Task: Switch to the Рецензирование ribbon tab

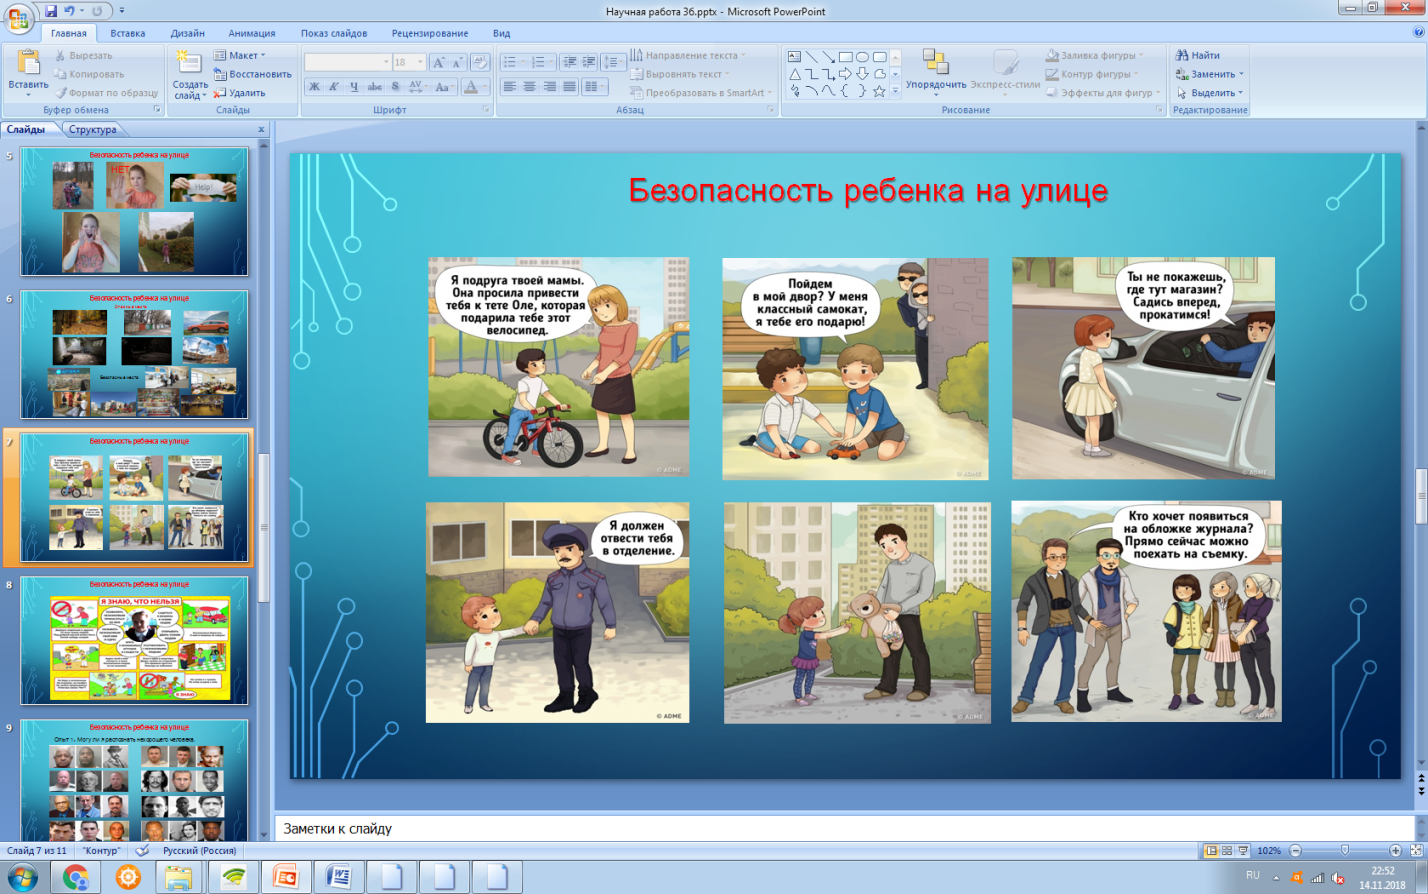Action: click(430, 33)
